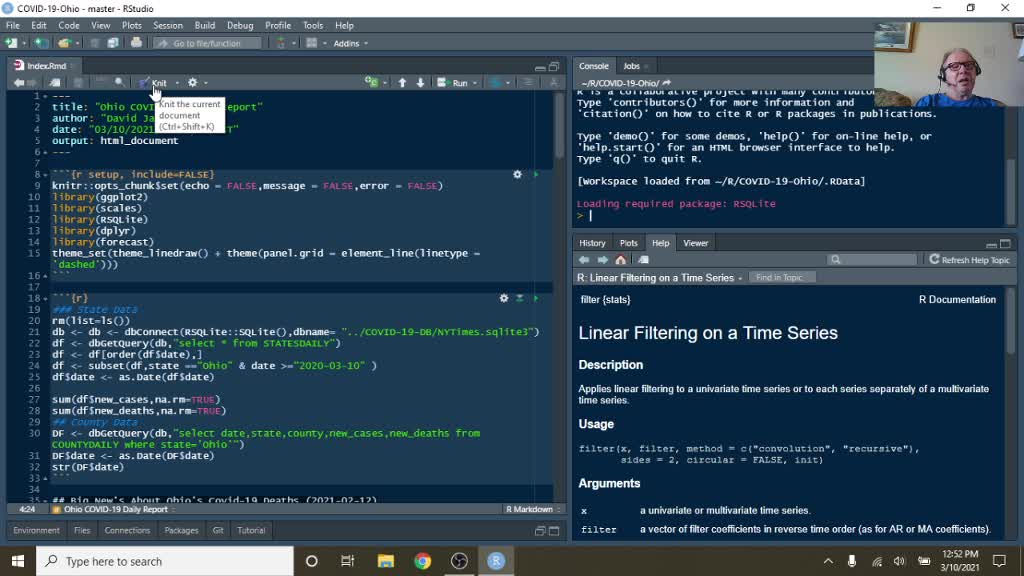This screenshot has width=1024, height=576.
Task: Go back to previous source location
Action: 18,83
